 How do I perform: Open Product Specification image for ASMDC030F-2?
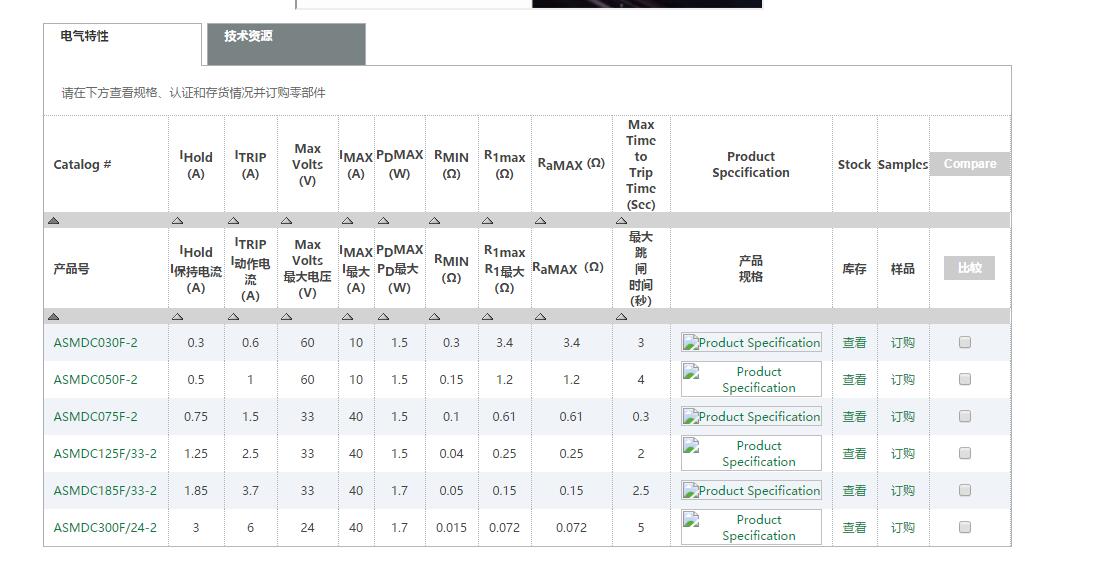751,343
